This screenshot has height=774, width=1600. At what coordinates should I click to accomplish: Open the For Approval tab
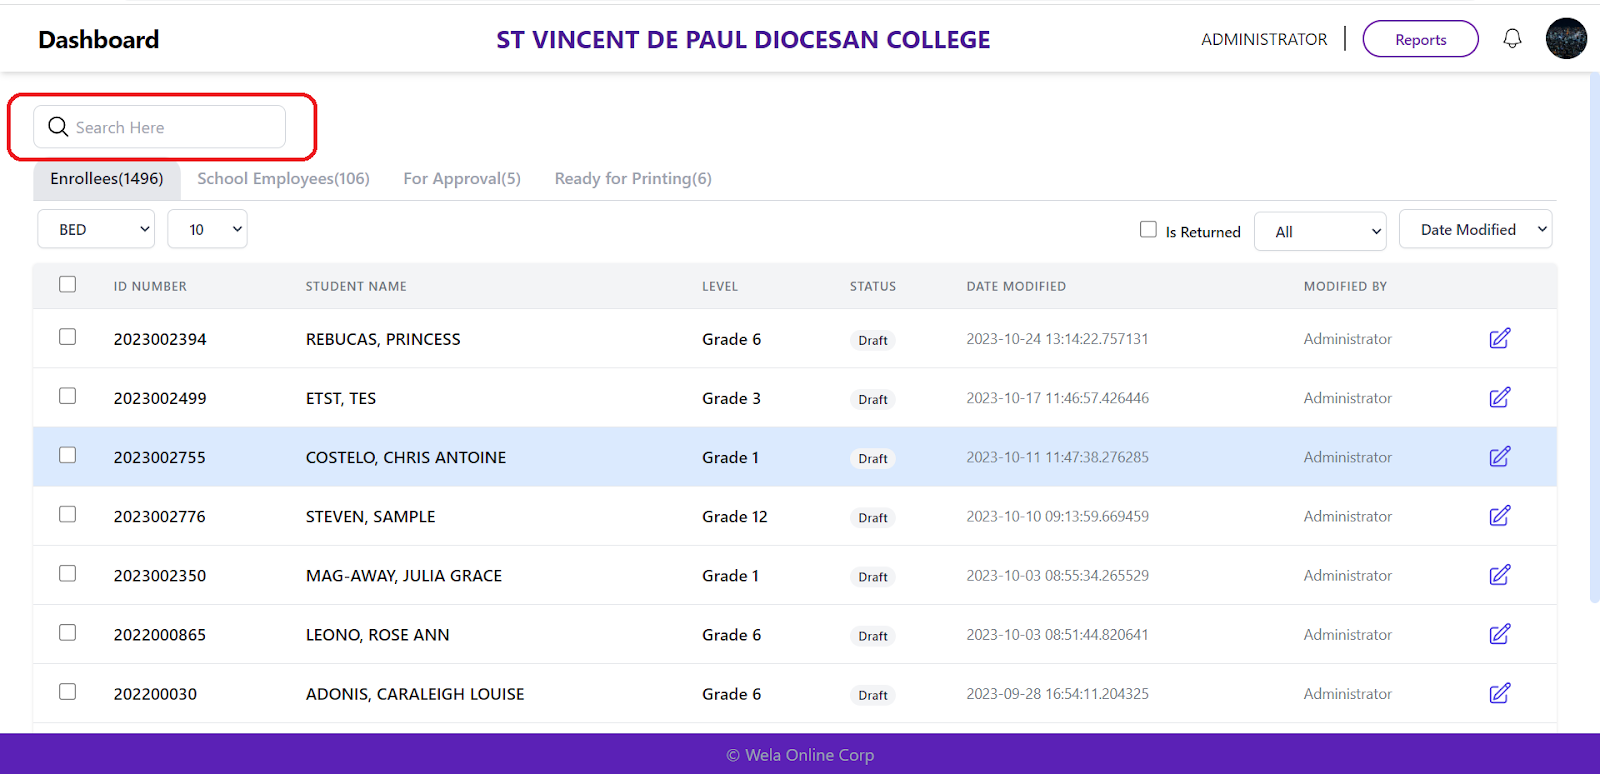point(462,179)
